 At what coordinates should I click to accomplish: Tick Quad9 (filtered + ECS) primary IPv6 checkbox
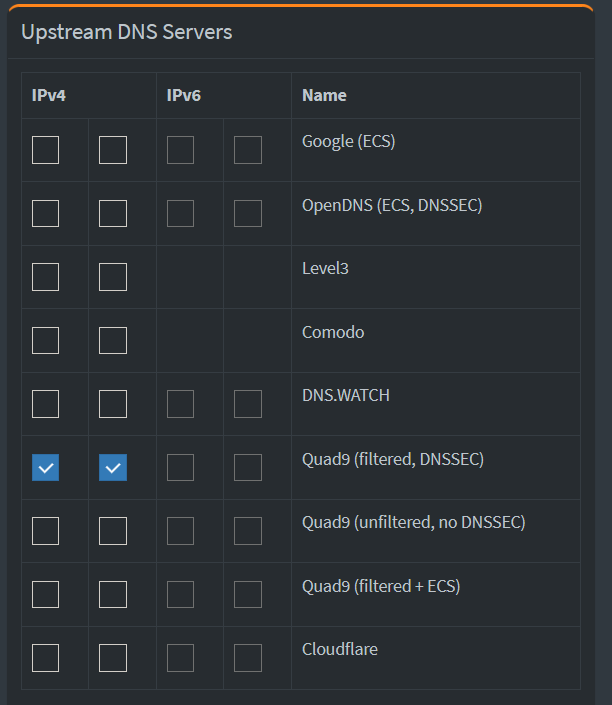pyautogui.click(x=180, y=594)
